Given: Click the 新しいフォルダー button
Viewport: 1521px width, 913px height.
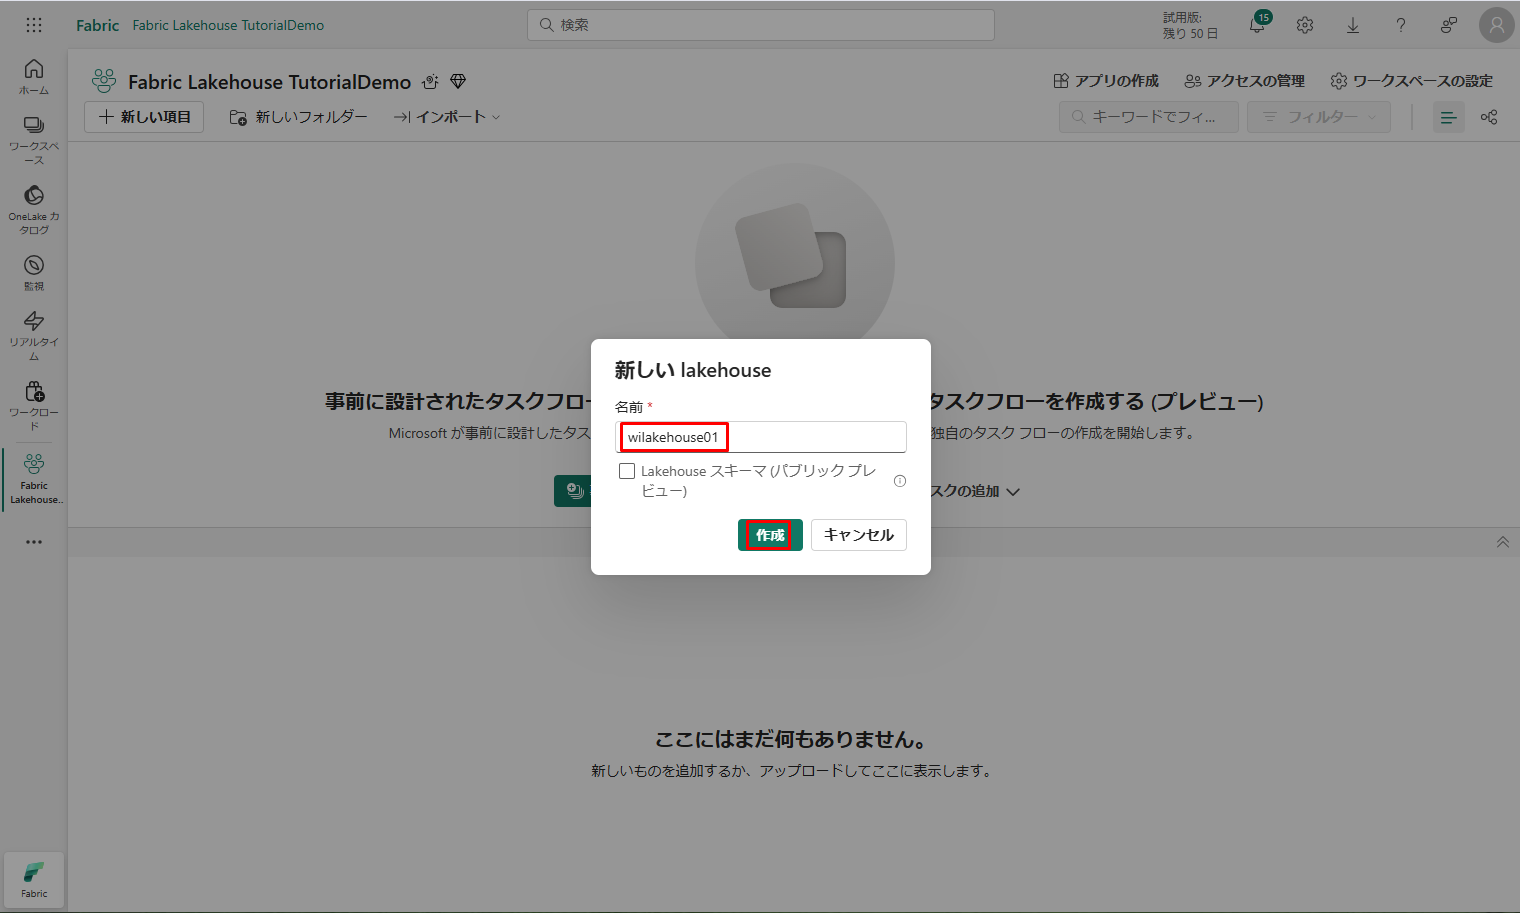Looking at the screenshot, I should (x=298, y=117).
